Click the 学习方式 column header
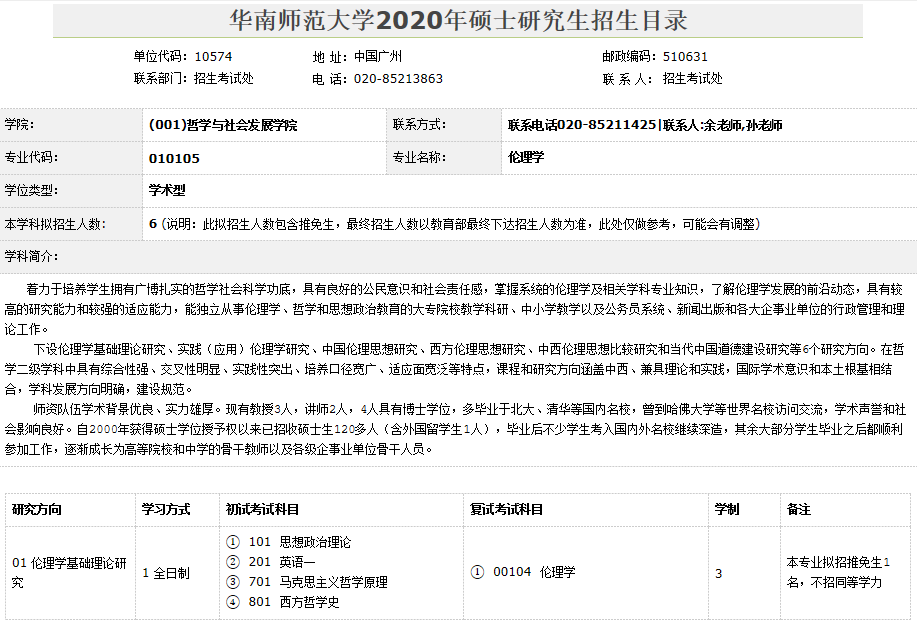 pos(166,509)
